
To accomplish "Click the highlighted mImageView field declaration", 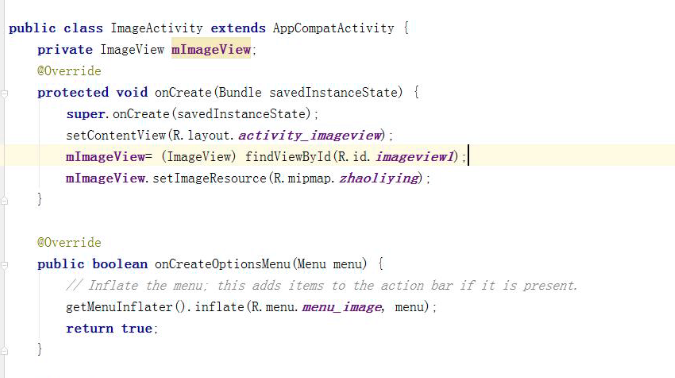I will pyautogui.click(x=211, y=50).
